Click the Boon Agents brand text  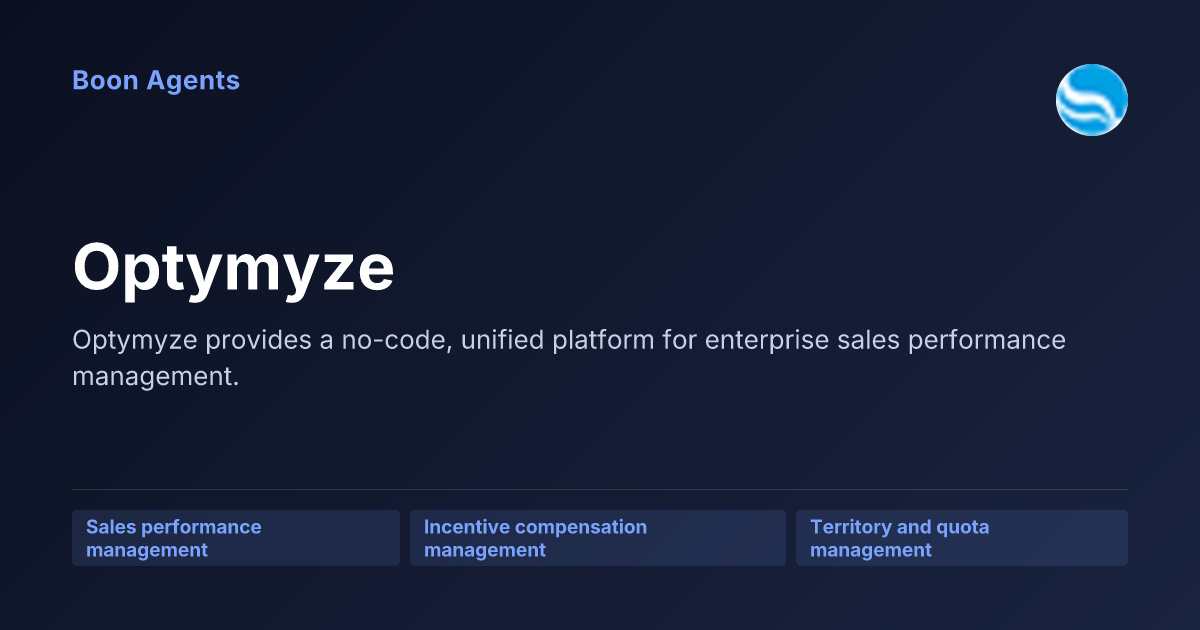(x=156, y=81)
